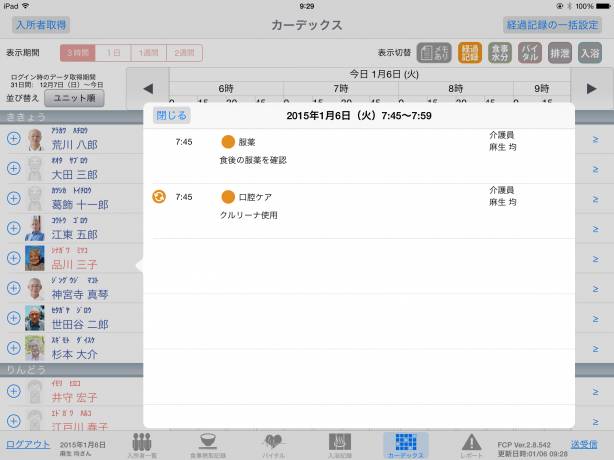The width and height of the screenshot is (614, 460).
Task: Open the バイタル heart icon in bottom bar
Action: (274, 445)
